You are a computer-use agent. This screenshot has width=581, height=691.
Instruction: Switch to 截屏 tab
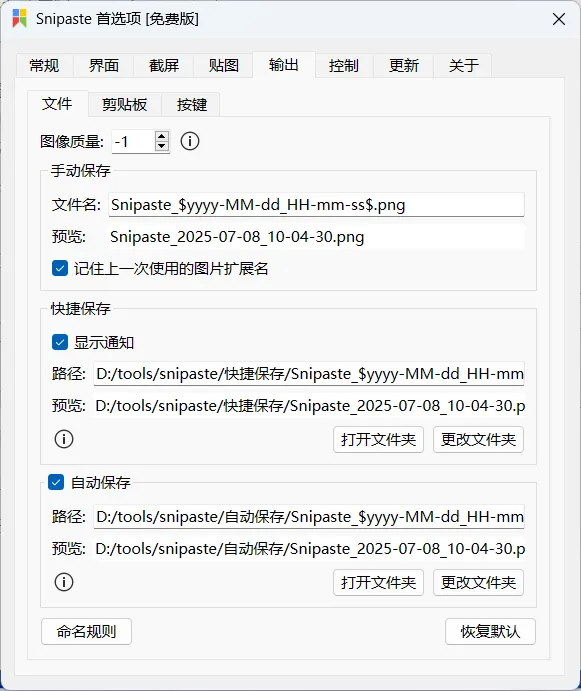164,66
